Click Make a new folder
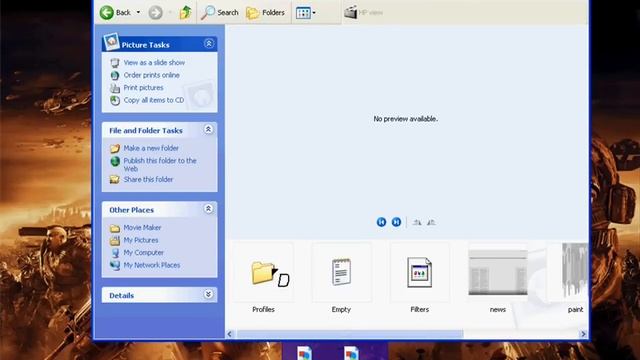This screenshot has width=640, height=360. tap(151, 148)
